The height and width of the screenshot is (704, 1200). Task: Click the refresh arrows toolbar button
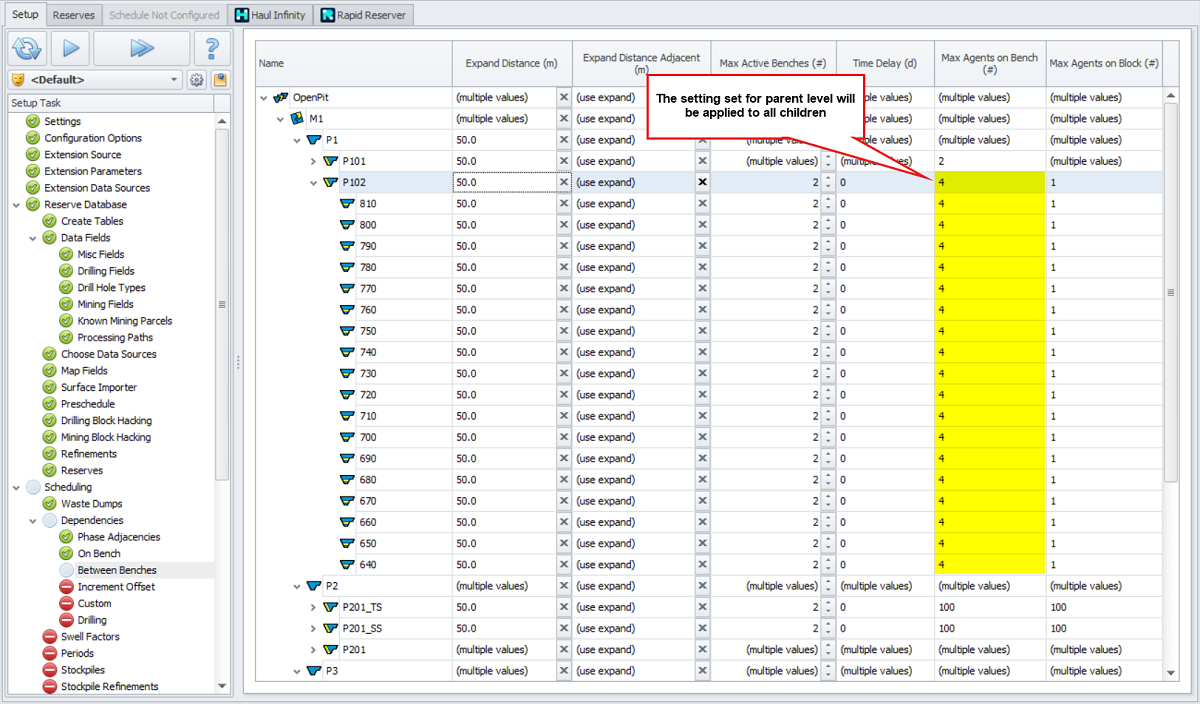point(27,47)
